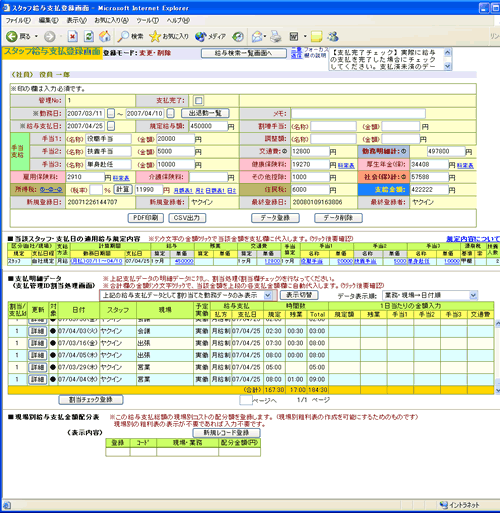This screenshot has width=500, height=513.
Task: Click the 割当チェック登録 button
Action: point(91,400)
